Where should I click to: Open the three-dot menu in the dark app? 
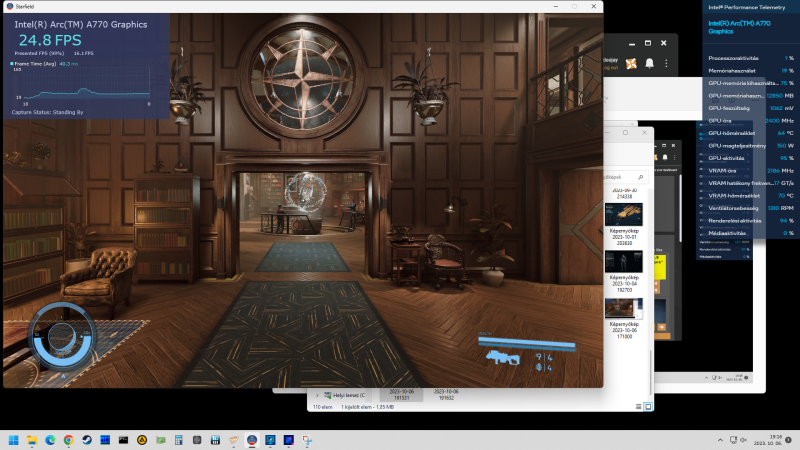(x=666, y=63)
